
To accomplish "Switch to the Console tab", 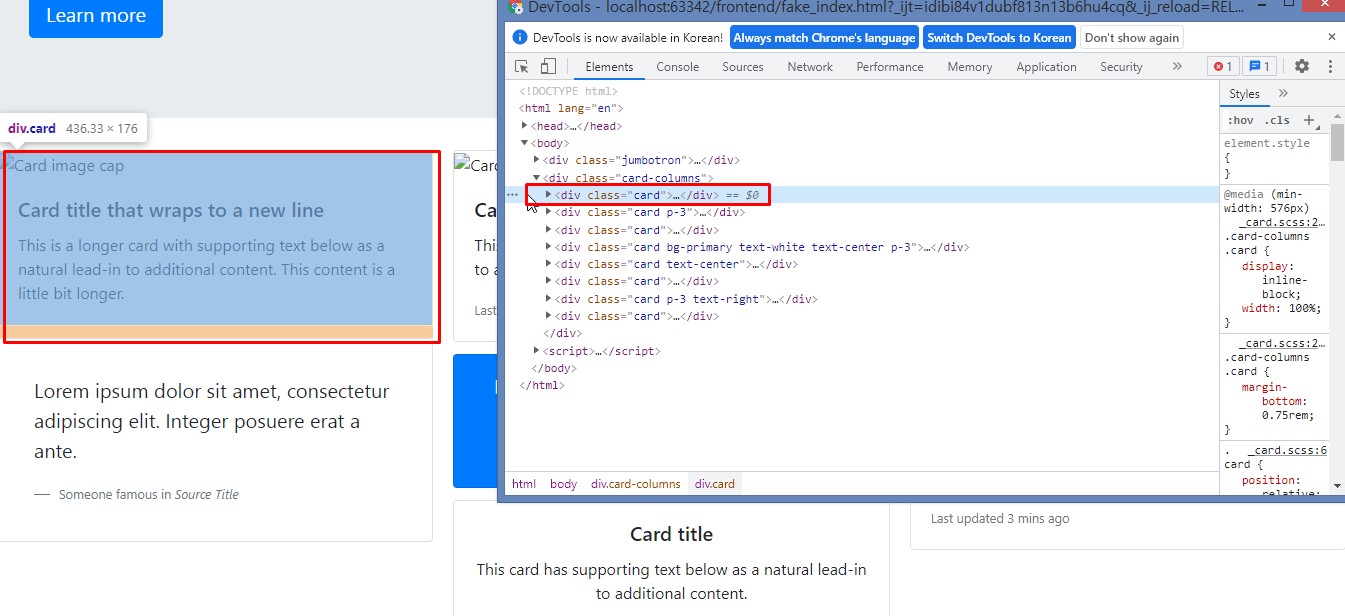I will 678,67.
